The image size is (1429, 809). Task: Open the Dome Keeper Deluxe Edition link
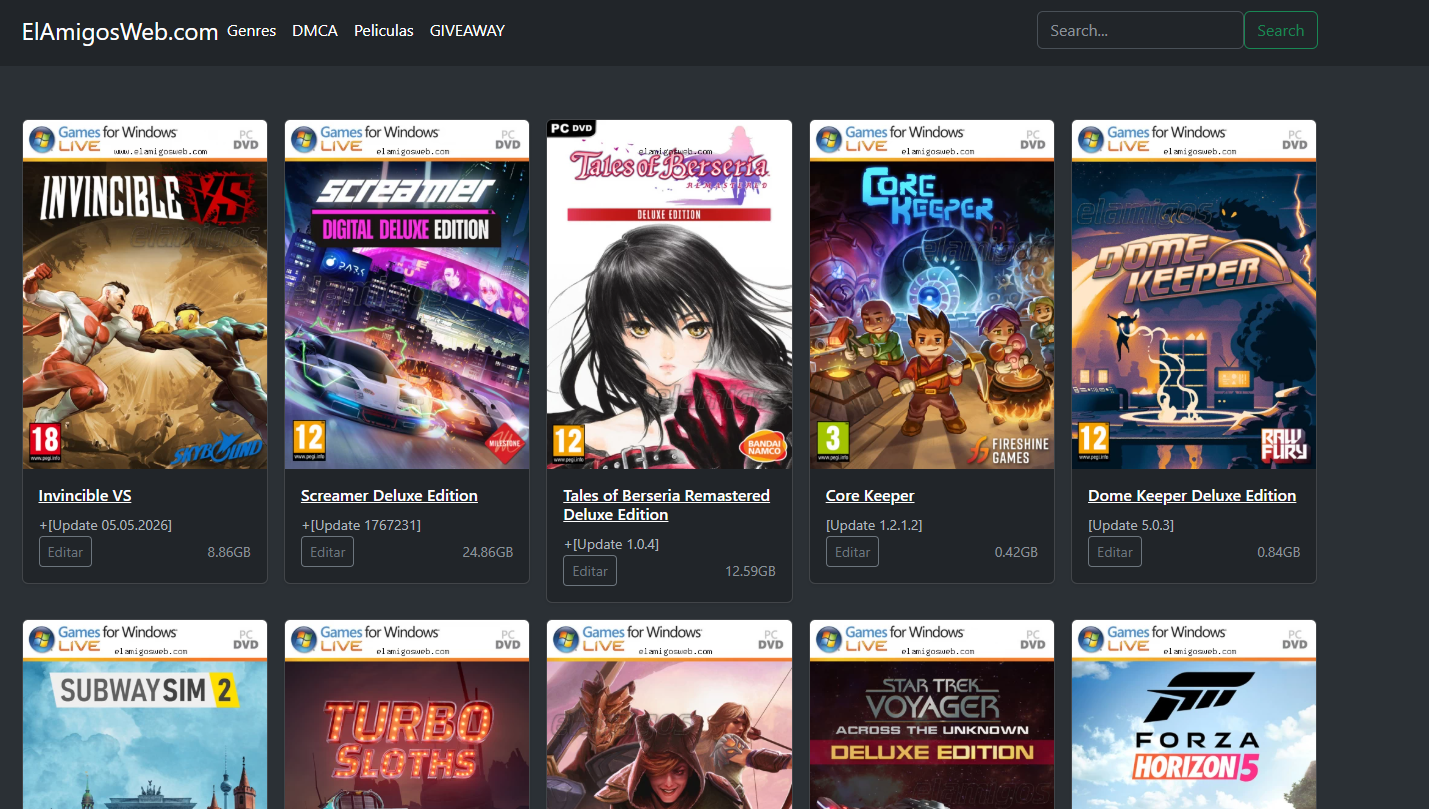point(1192,496)
